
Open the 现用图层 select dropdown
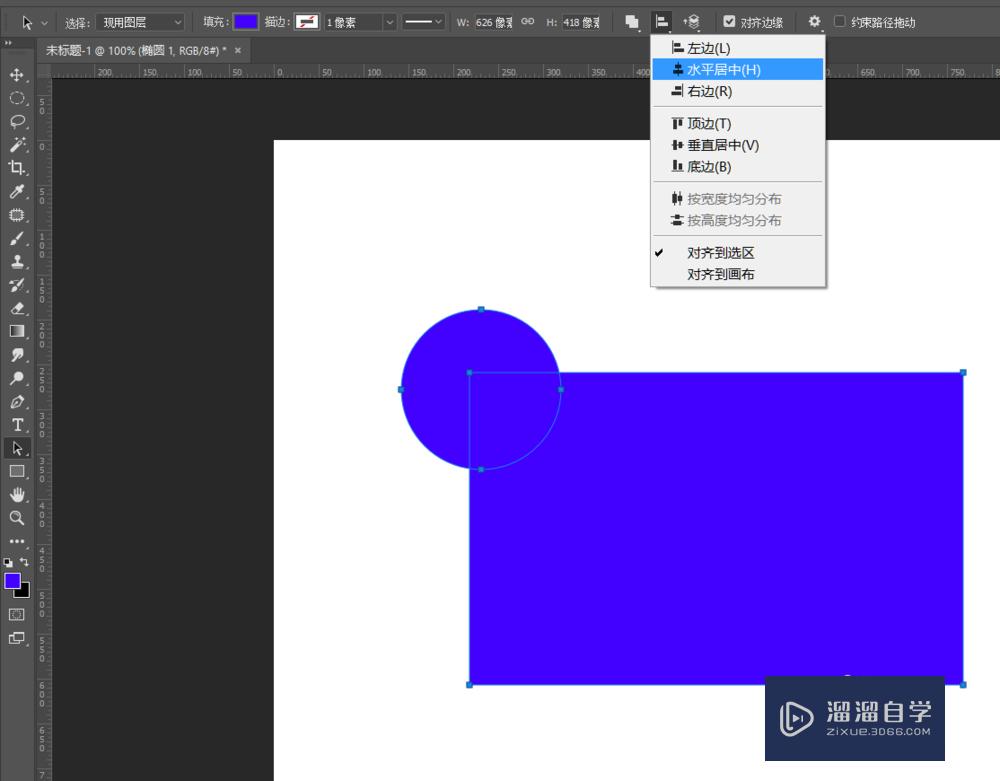(x=142, y=22)
